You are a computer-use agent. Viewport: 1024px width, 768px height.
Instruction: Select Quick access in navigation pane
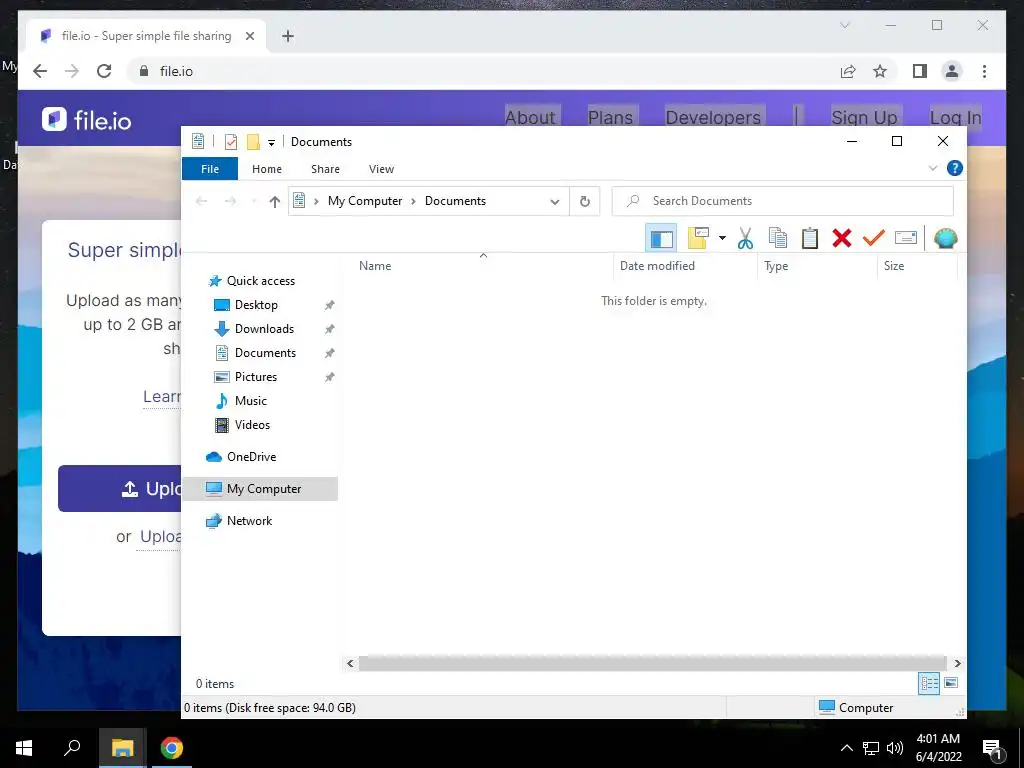click(260, 281)
